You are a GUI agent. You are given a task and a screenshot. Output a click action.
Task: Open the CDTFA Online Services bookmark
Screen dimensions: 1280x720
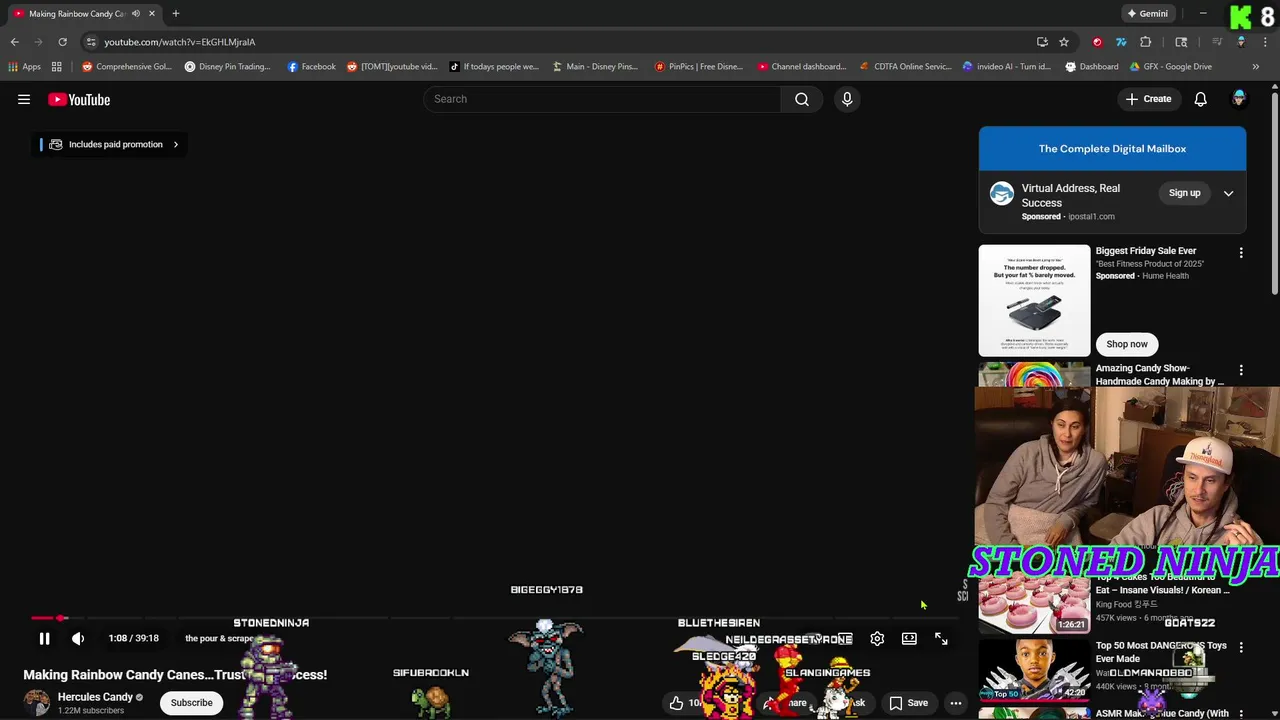coord(906,67)
